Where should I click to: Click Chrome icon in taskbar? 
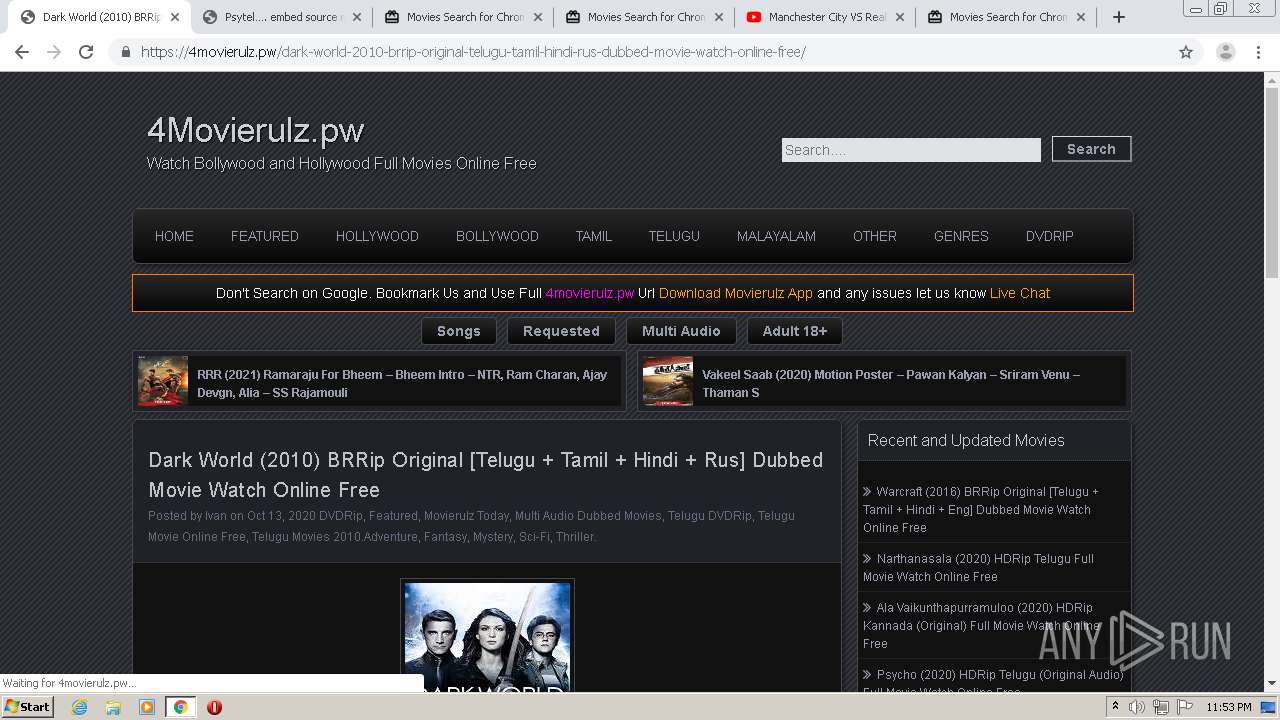[x=180, y=707]
